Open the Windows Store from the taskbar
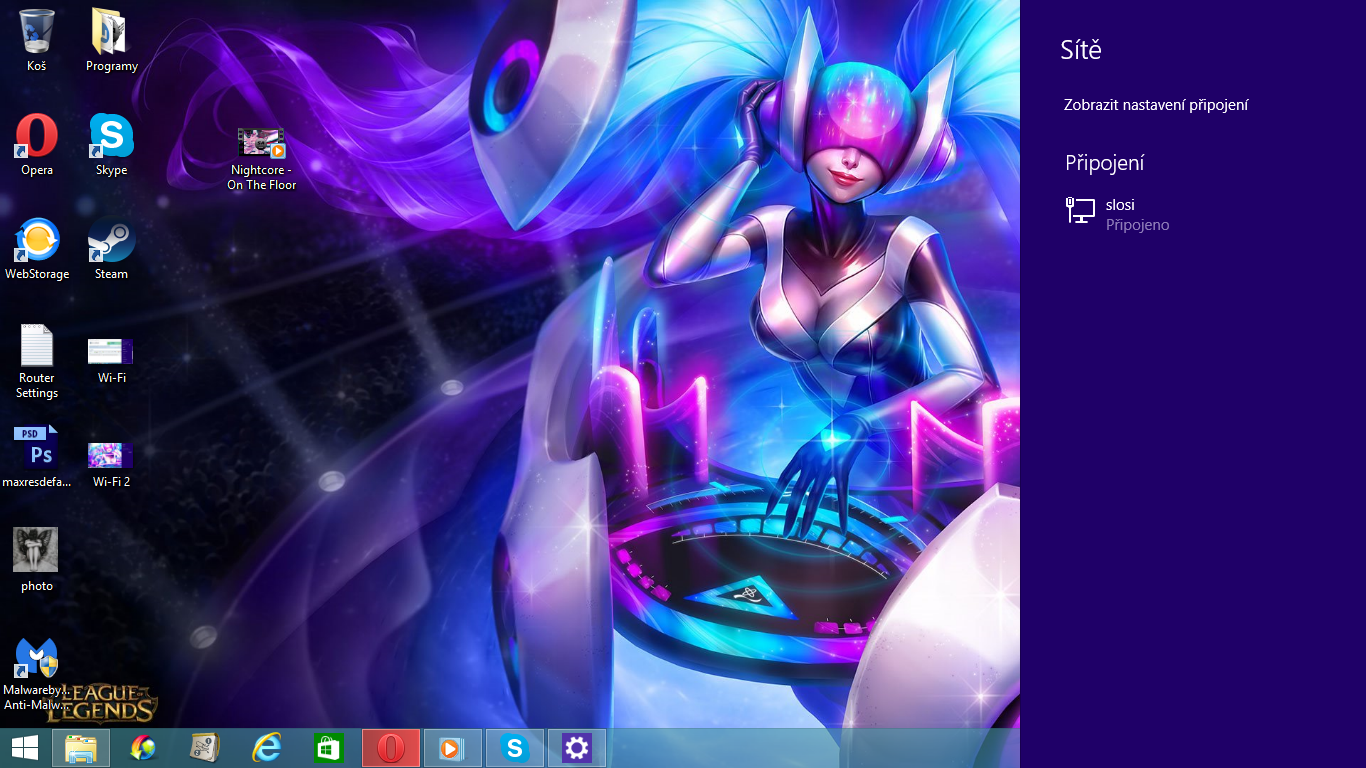 [x=329, y=748]
